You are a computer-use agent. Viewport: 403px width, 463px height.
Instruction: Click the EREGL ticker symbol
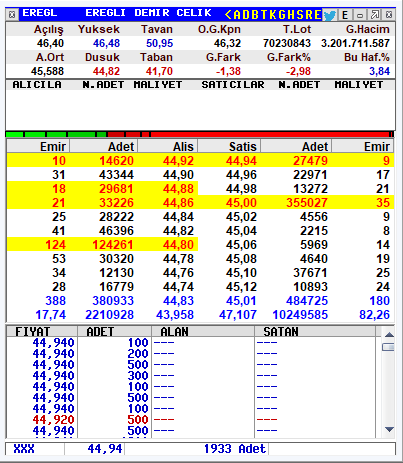point(39,13)
